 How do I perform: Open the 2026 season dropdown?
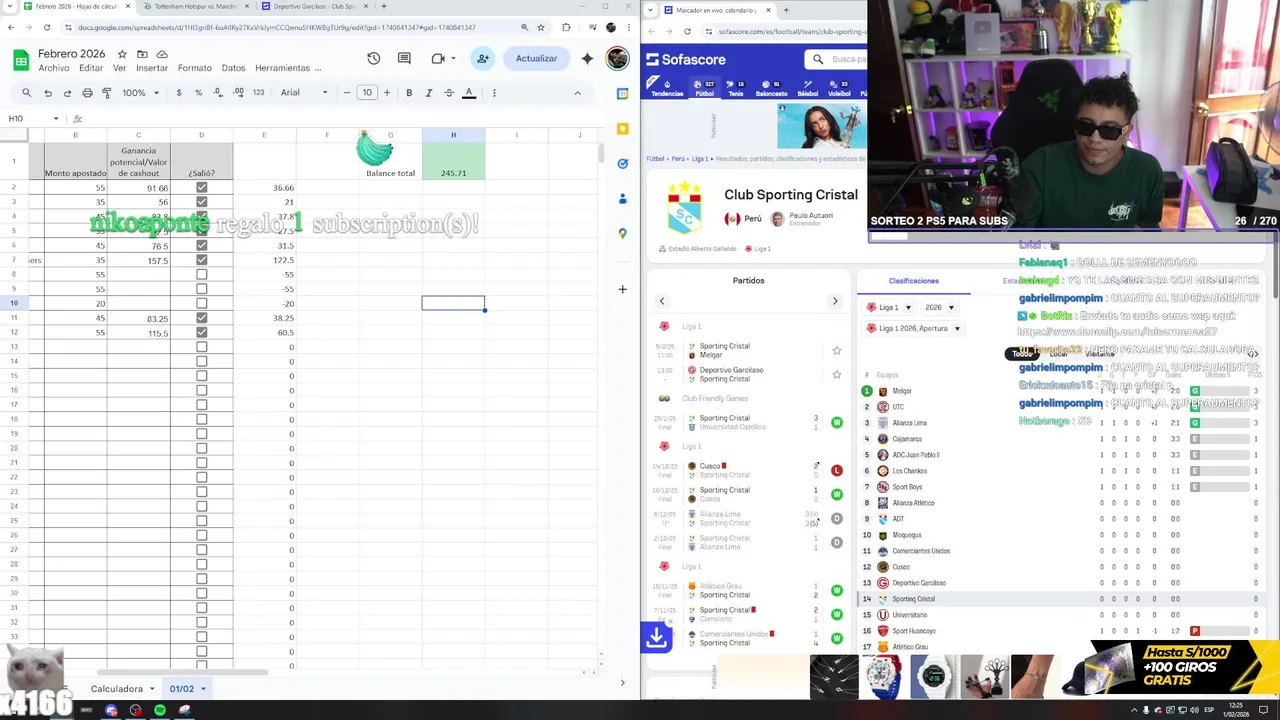tap(938, 307)
